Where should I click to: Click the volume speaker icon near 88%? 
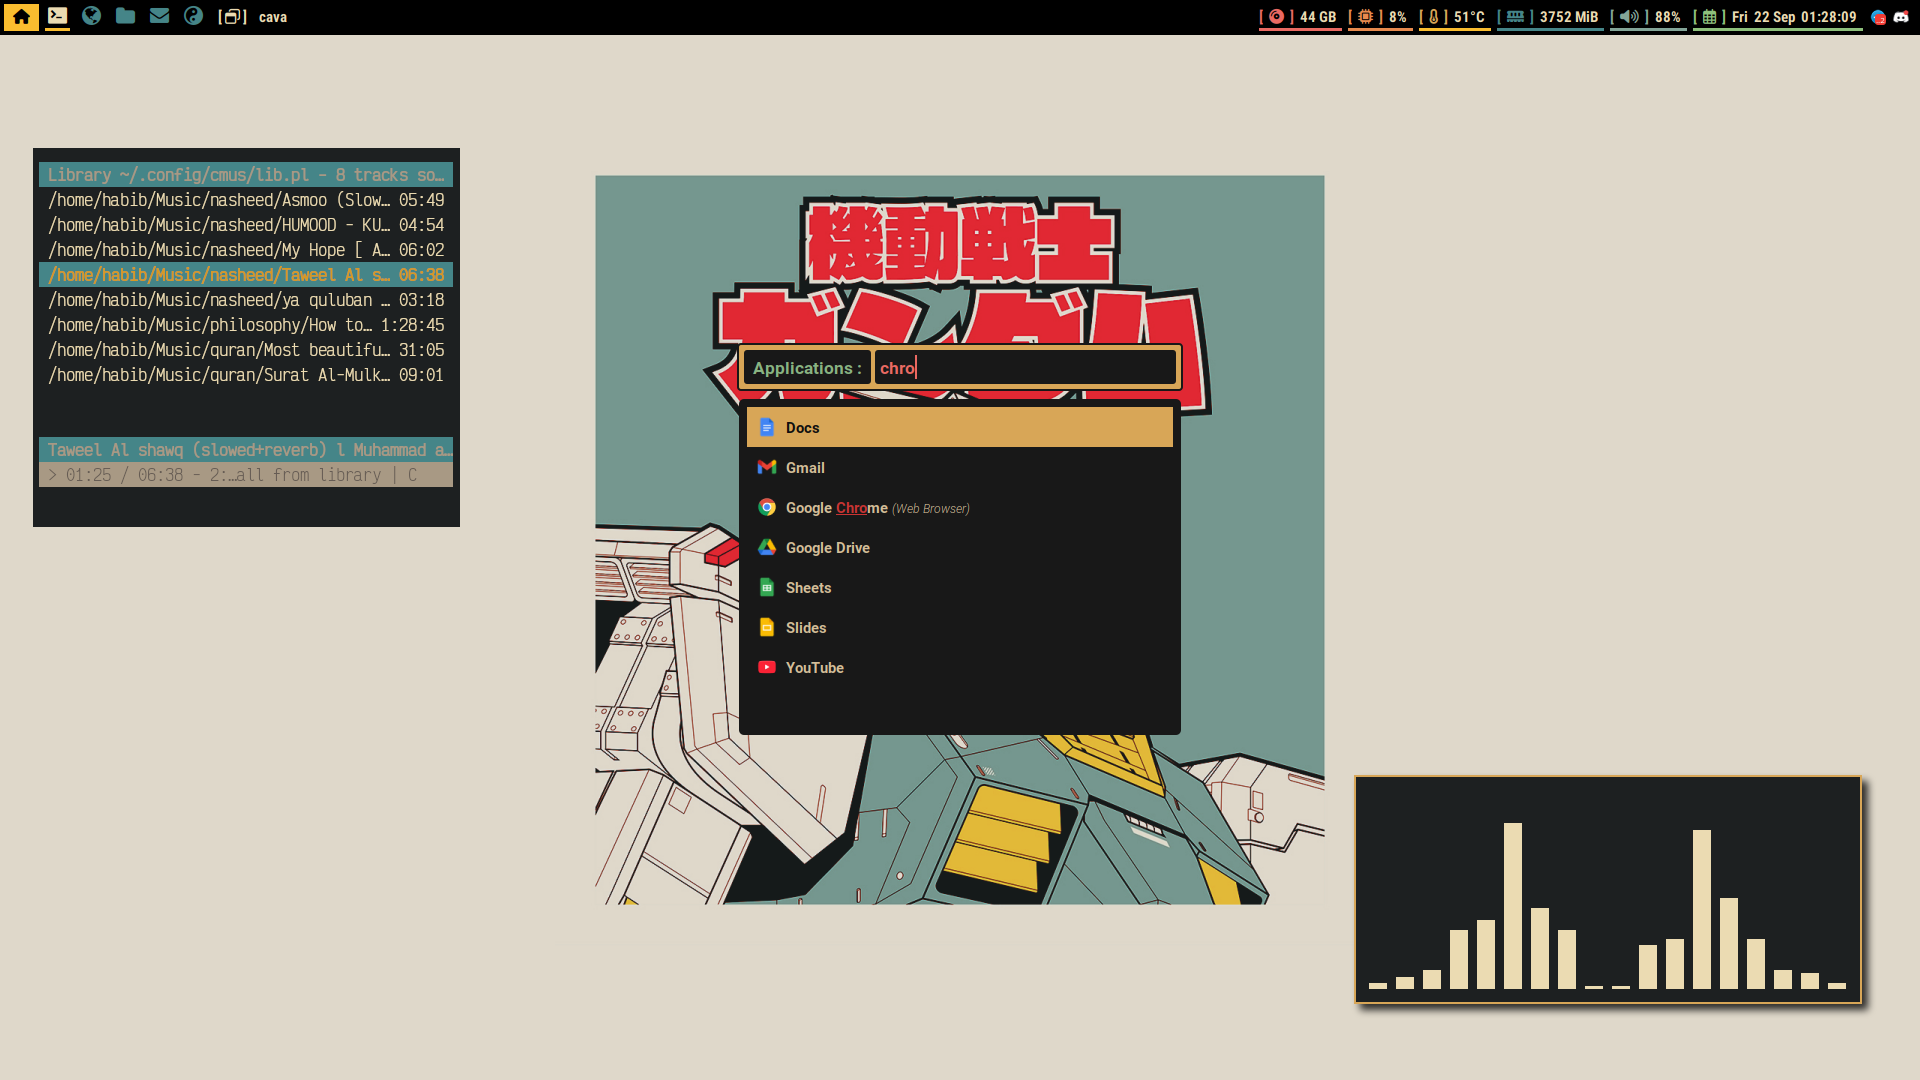point(1629,17)
